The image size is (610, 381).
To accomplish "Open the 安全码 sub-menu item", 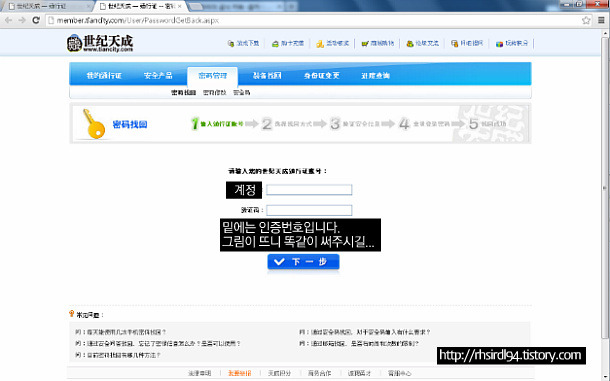I will pos(242,93).
